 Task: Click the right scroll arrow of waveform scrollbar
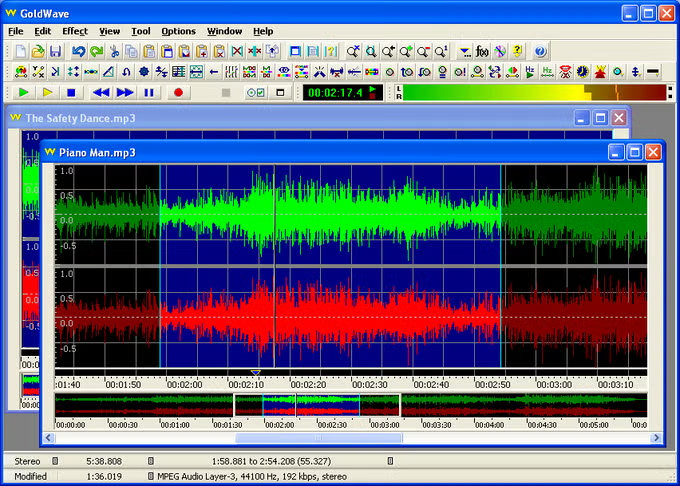[655, 437]
